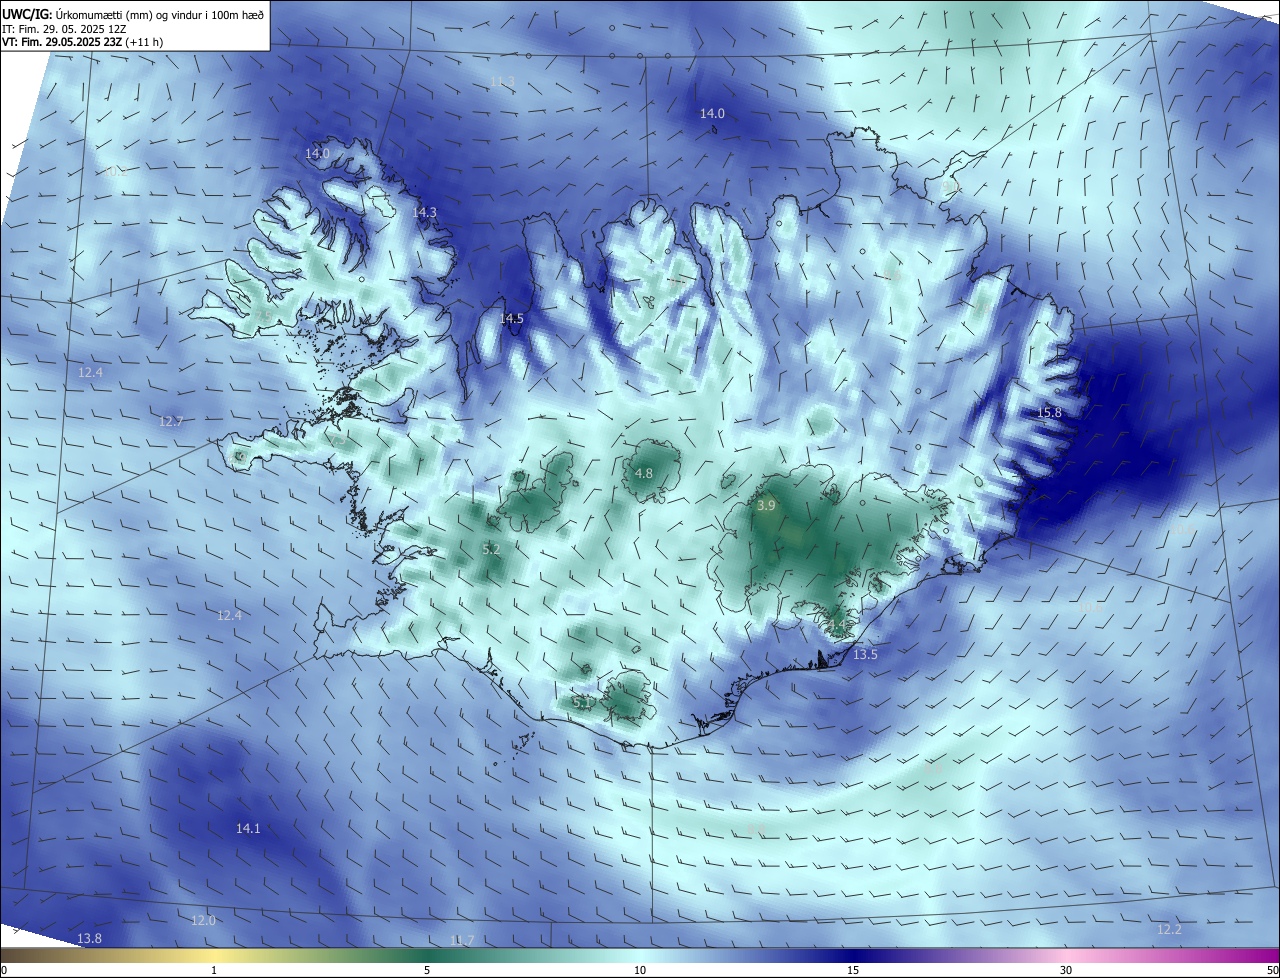The image size is (1280, 978).
Task: Click the 12.7 value label west of Iceland
Action: pyautogui.click(x=171, y=421)
